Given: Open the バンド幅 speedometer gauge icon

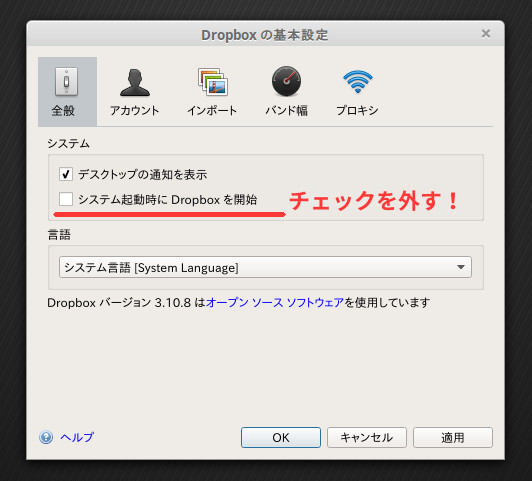Looking at the screenshot, I should pos(286,81).
